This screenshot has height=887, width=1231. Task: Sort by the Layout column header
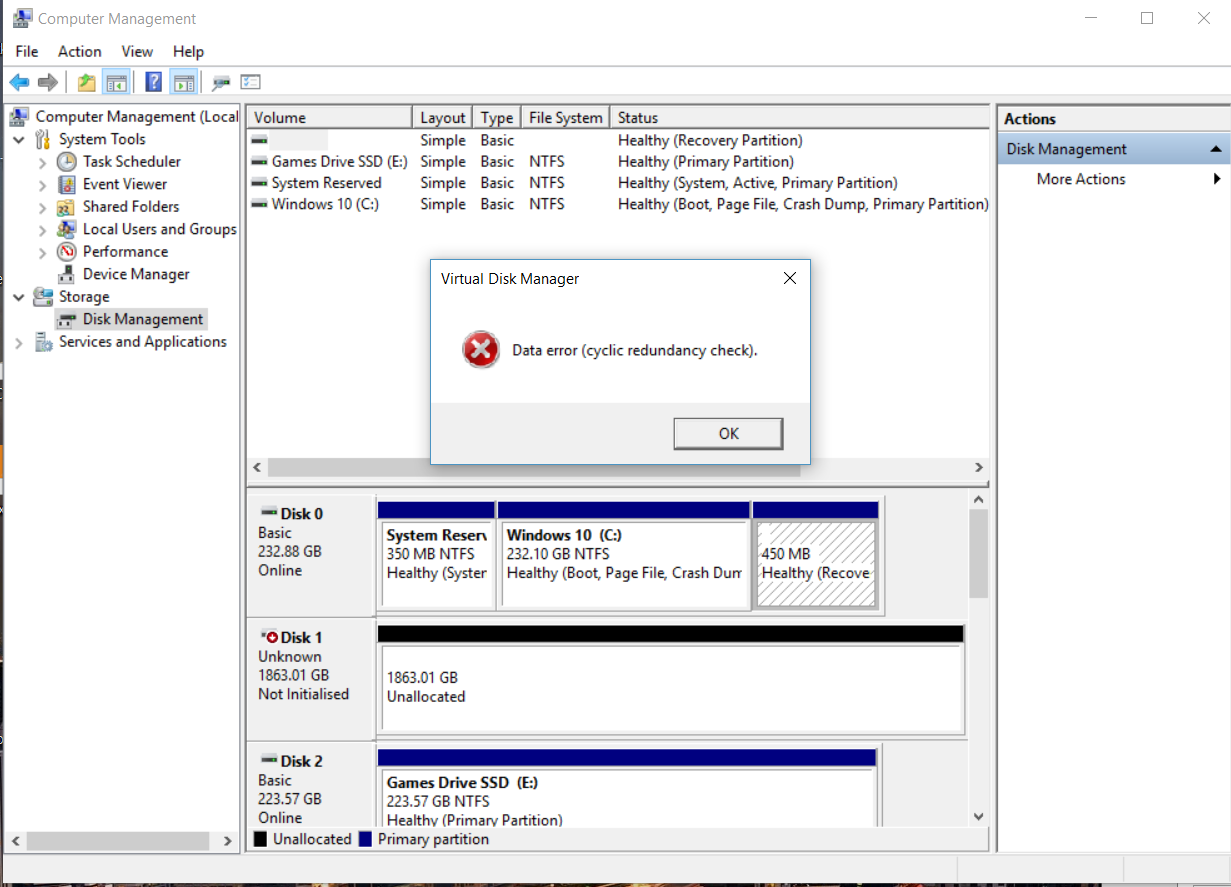coord(442,117)
